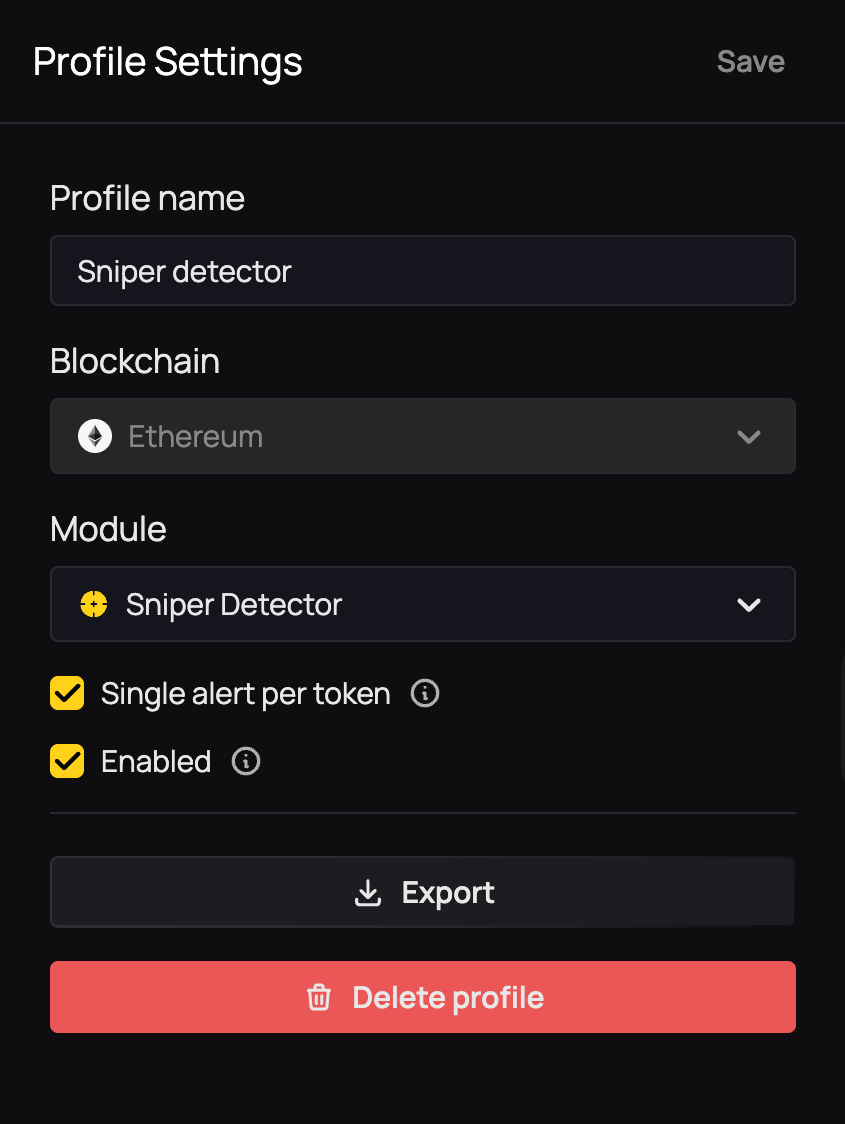Click the Profile Settings header

click(x=168, y=61)
